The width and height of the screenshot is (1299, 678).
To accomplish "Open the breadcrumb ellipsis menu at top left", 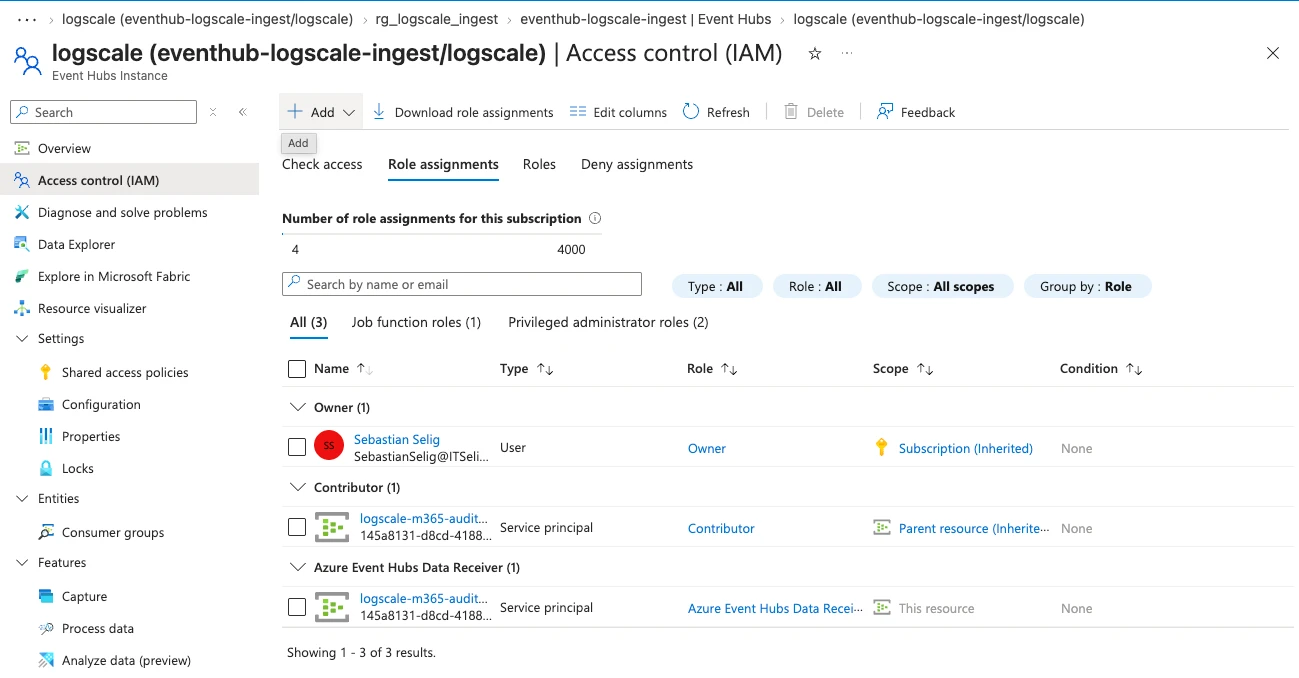I will pyautogui.click(x=27, y=19).
